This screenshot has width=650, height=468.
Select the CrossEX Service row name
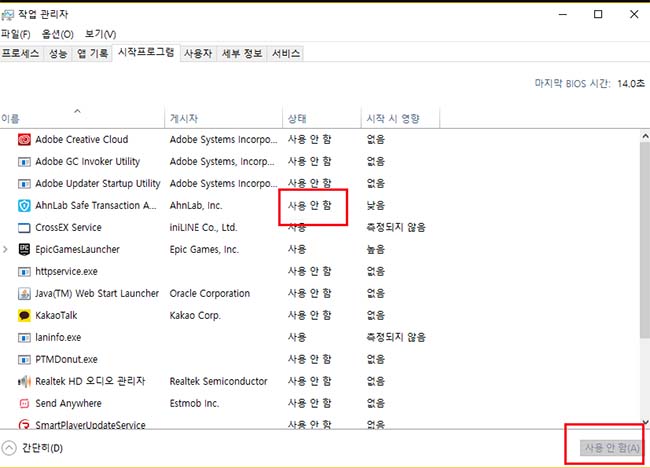68,228
